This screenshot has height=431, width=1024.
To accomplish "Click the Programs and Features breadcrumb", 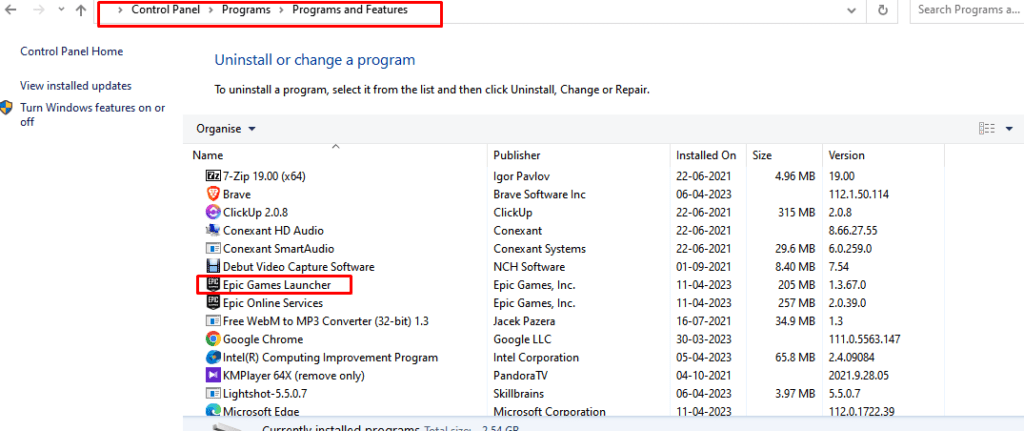I will [x=350, y=10].
